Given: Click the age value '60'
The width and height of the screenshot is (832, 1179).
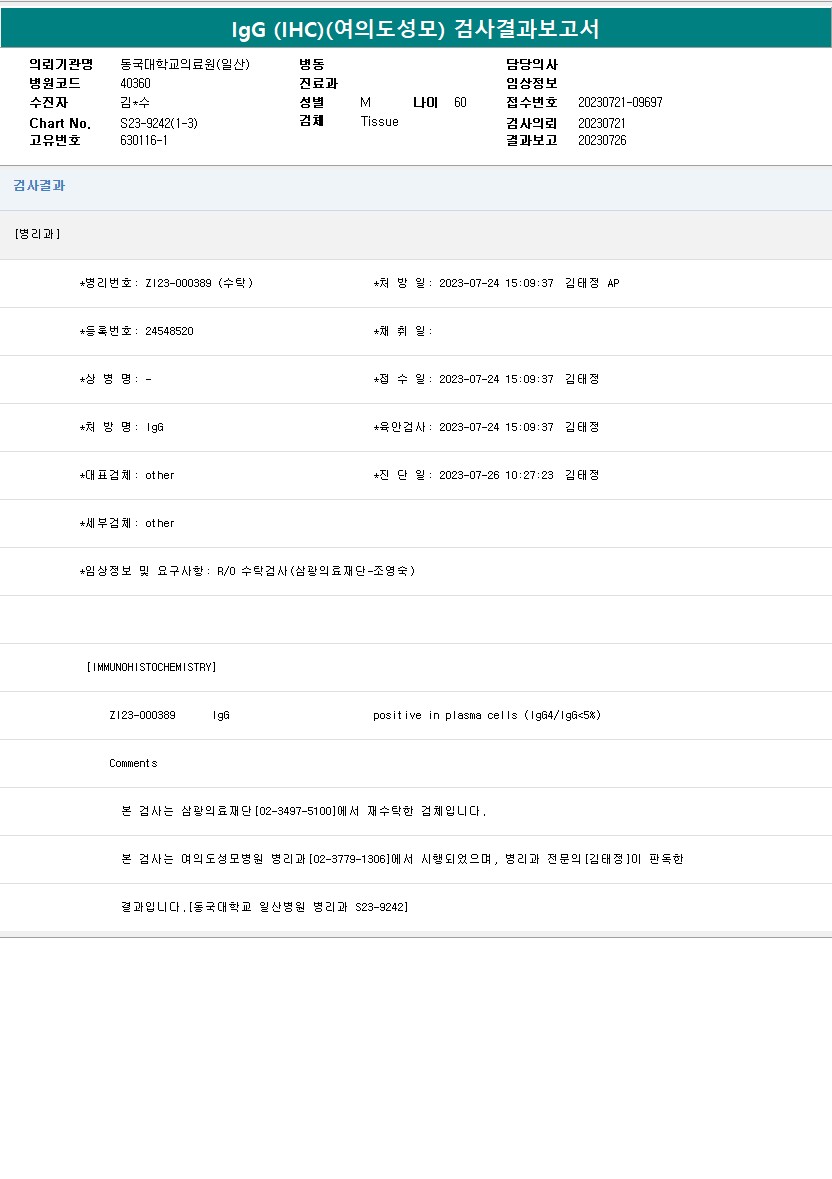Looking at the screenshot, I should (460, 102).
